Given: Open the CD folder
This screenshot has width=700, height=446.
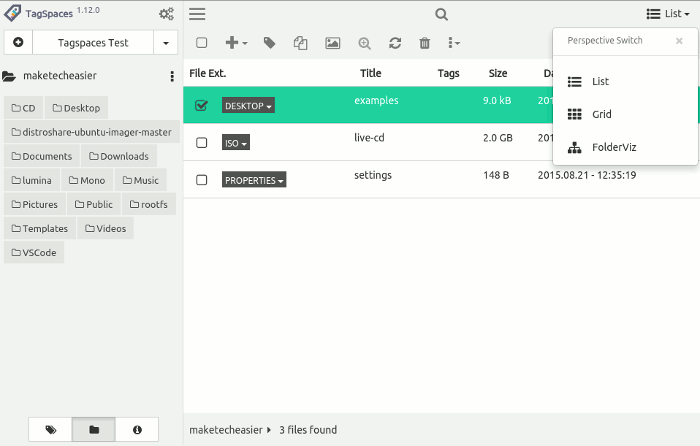Looking at the screenshot, I should coord(23,108).
